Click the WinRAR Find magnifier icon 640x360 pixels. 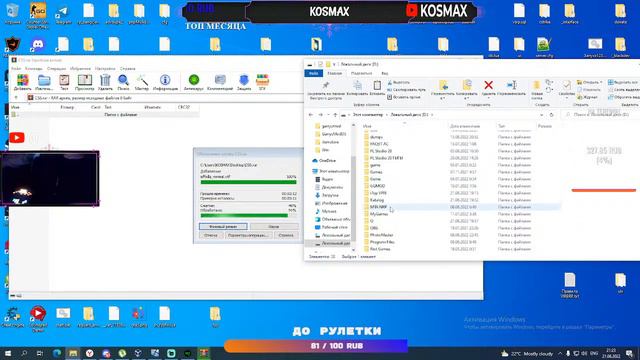click(123, 80)
